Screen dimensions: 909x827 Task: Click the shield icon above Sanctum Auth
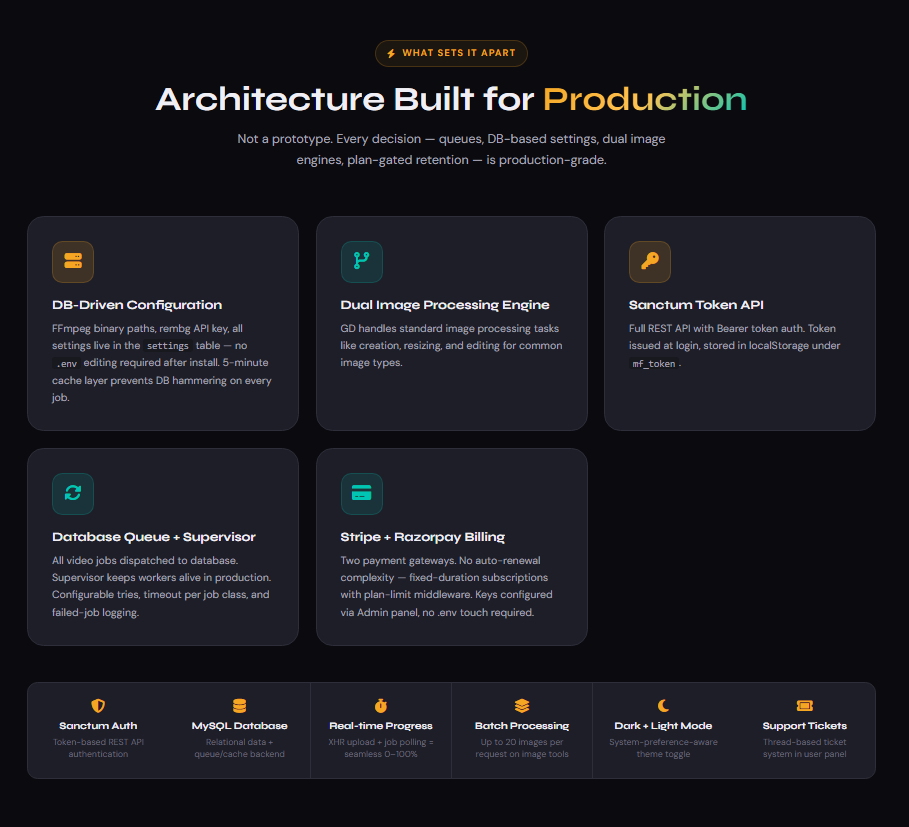point(98,705)
